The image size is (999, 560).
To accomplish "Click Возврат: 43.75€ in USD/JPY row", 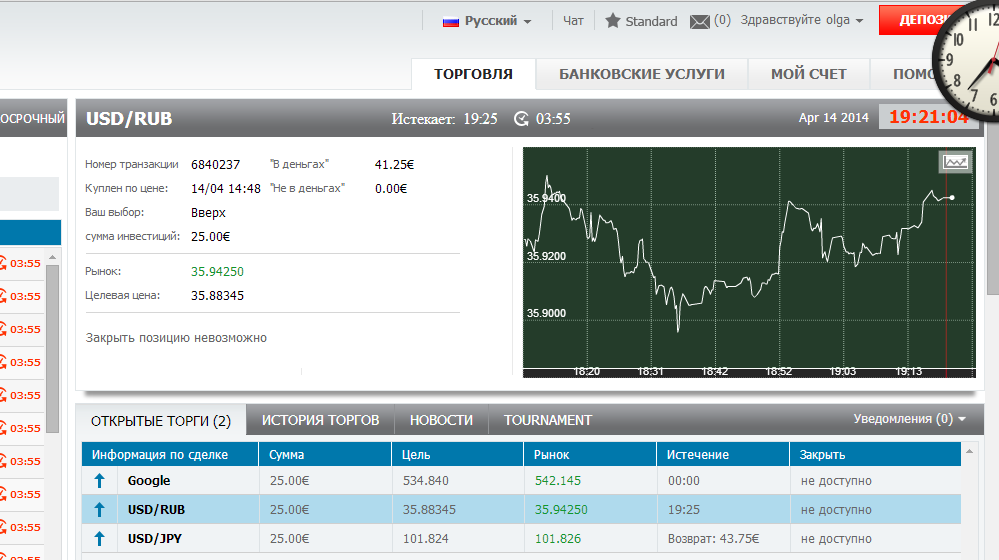I will coord(713,539).
